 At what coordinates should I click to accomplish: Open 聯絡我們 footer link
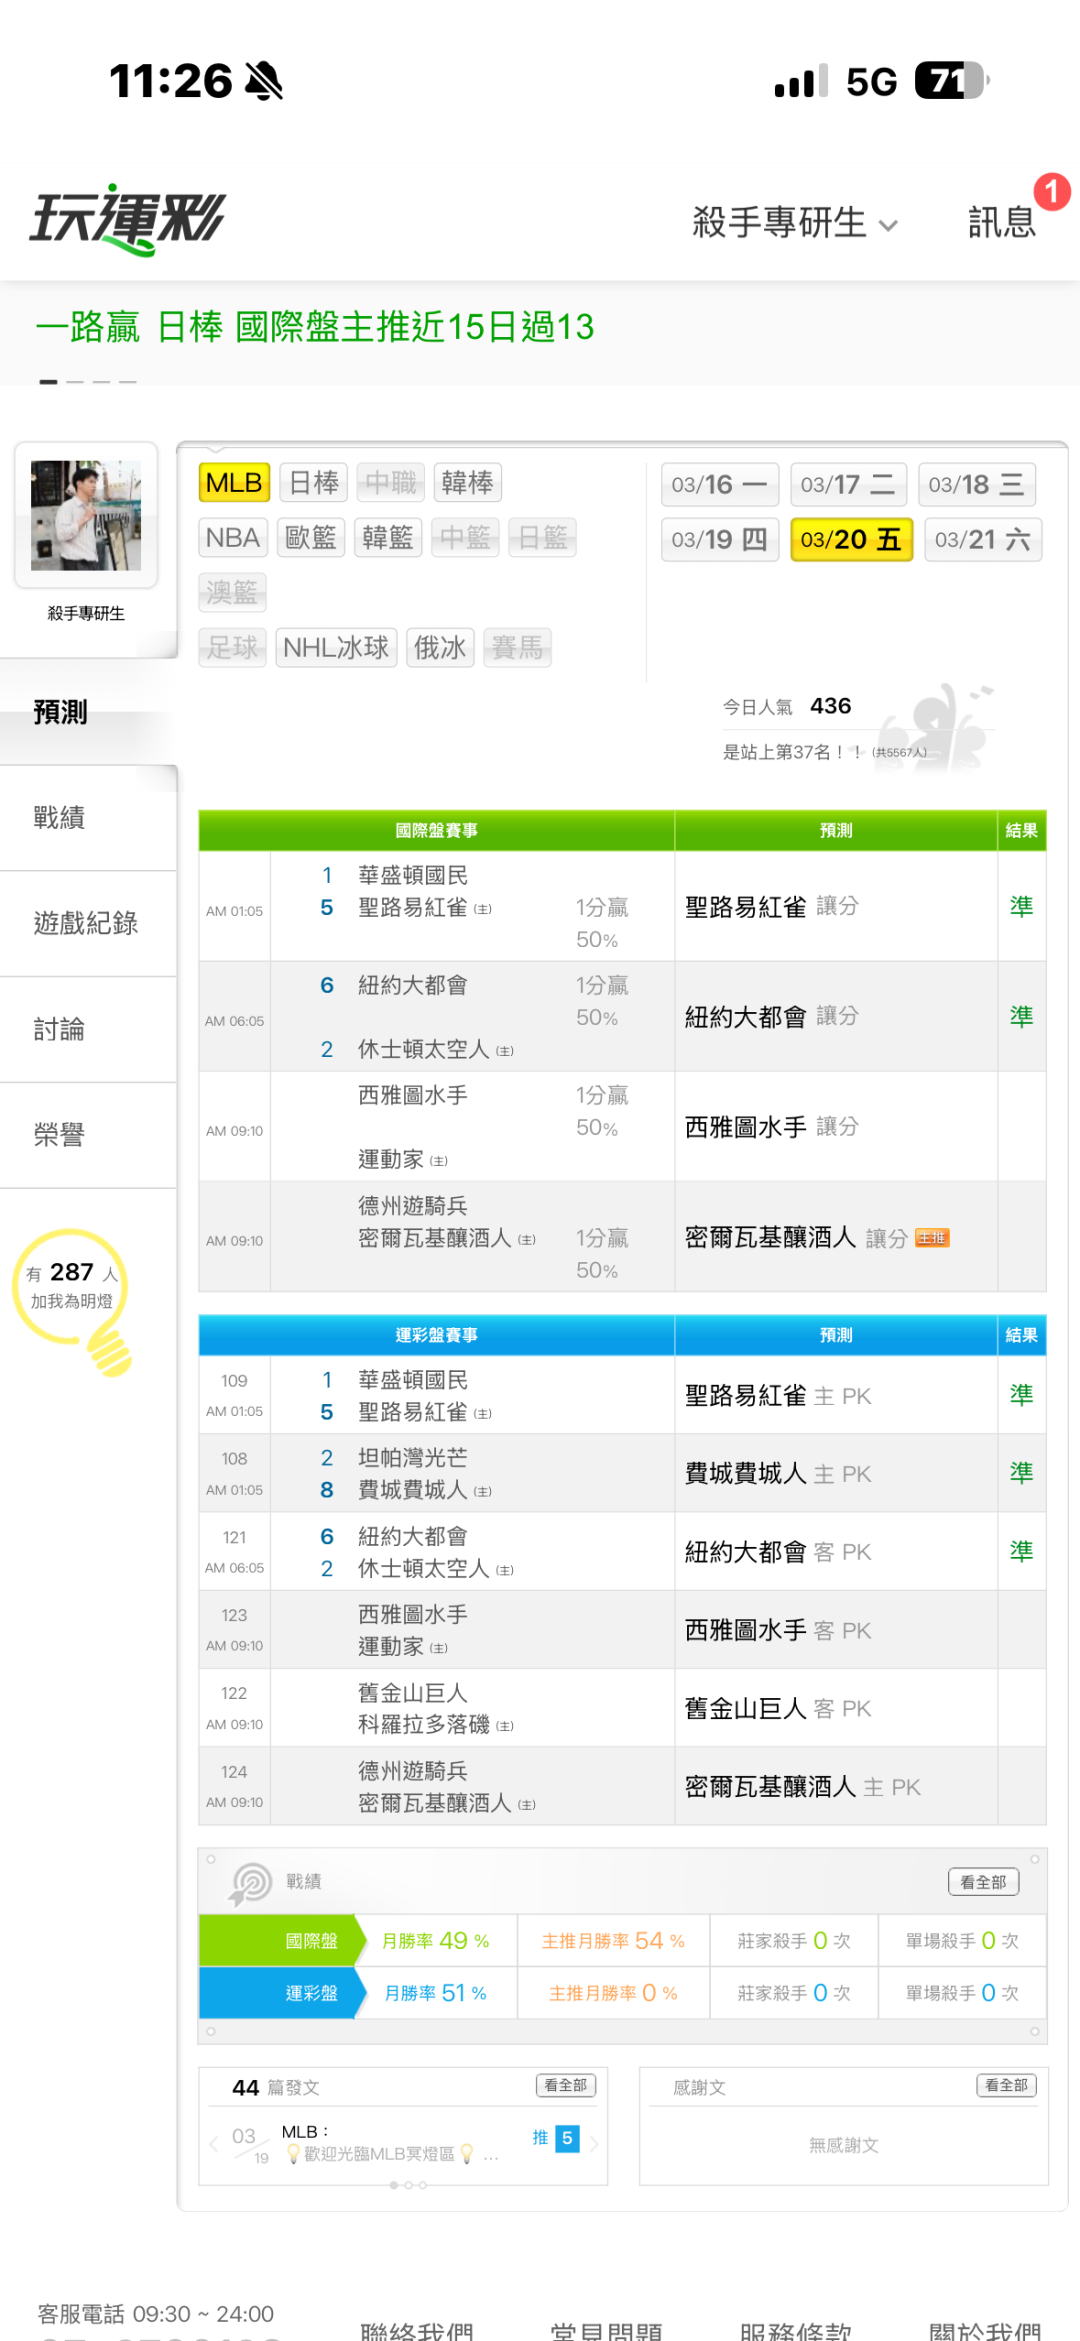pyautogui.click(x=416, y=2332)
